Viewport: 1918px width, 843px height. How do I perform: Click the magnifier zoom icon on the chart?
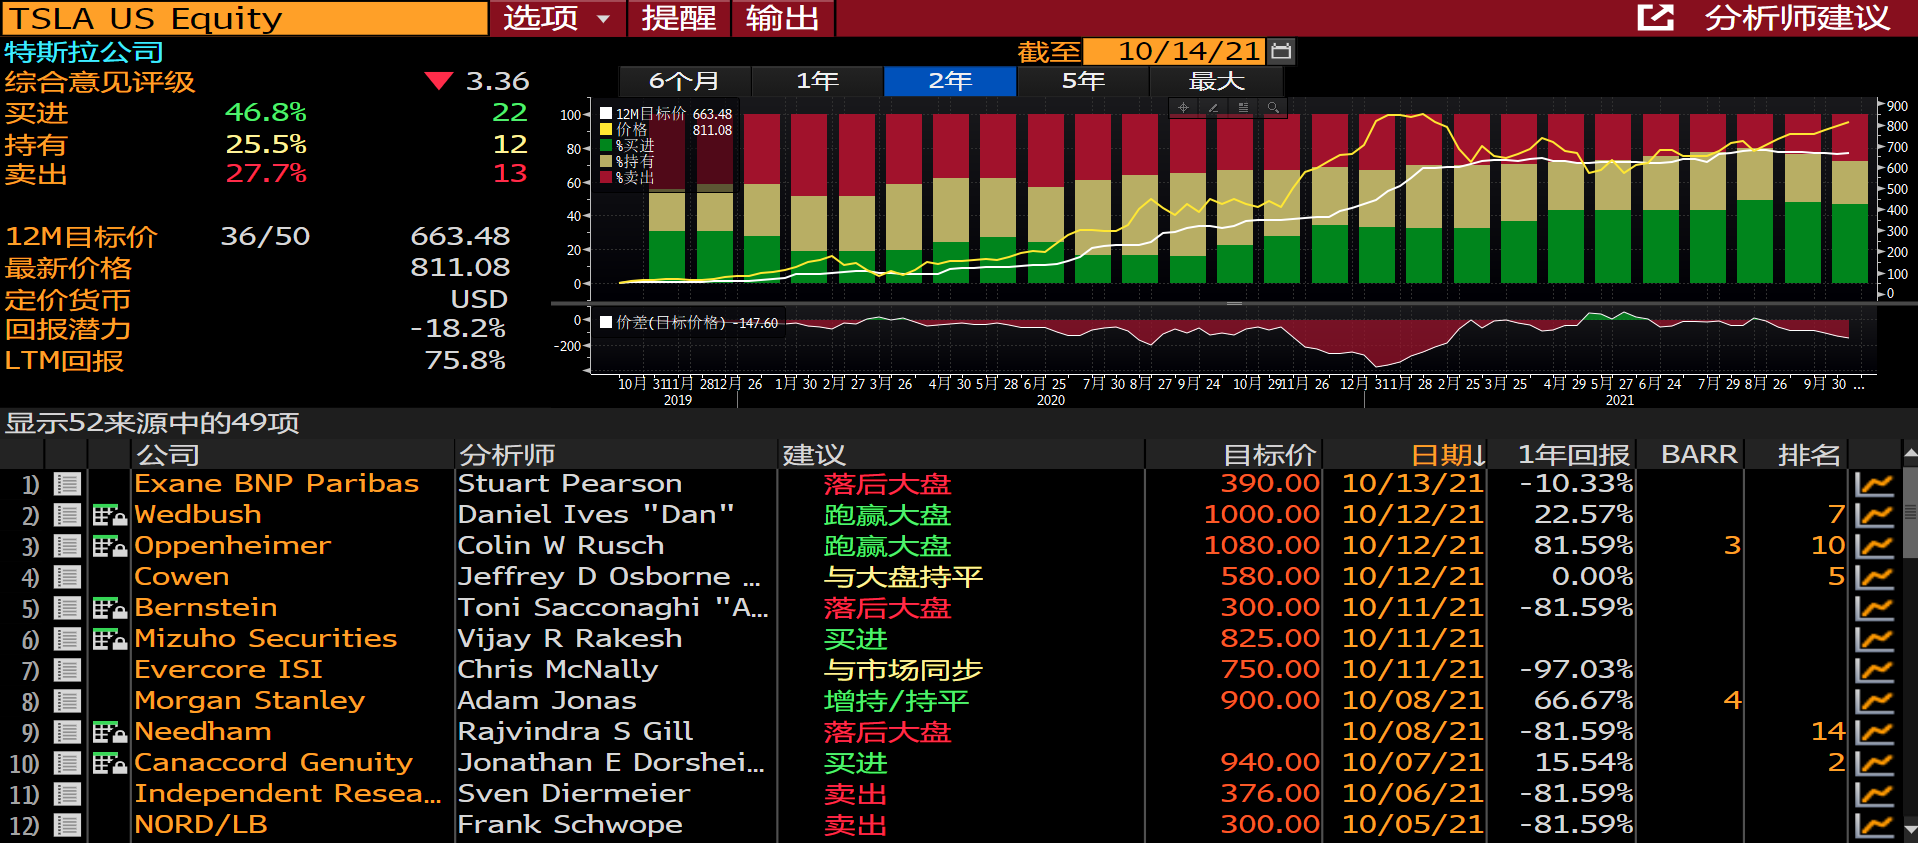pyautogui.click(x=1273, y=107)
